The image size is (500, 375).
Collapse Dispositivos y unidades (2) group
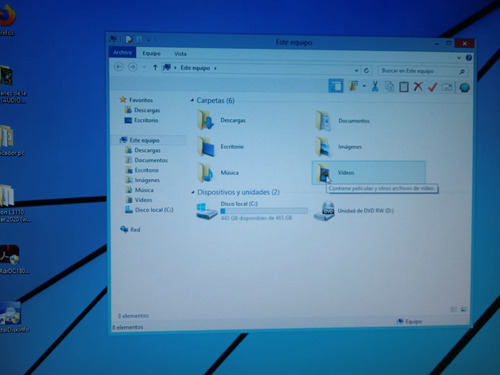193,192
